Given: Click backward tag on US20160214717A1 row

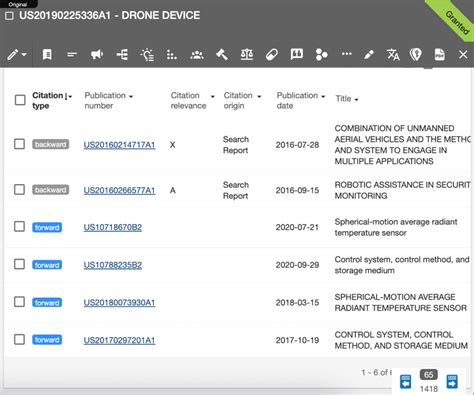Looking at the screenshot, I should (51, 144).
